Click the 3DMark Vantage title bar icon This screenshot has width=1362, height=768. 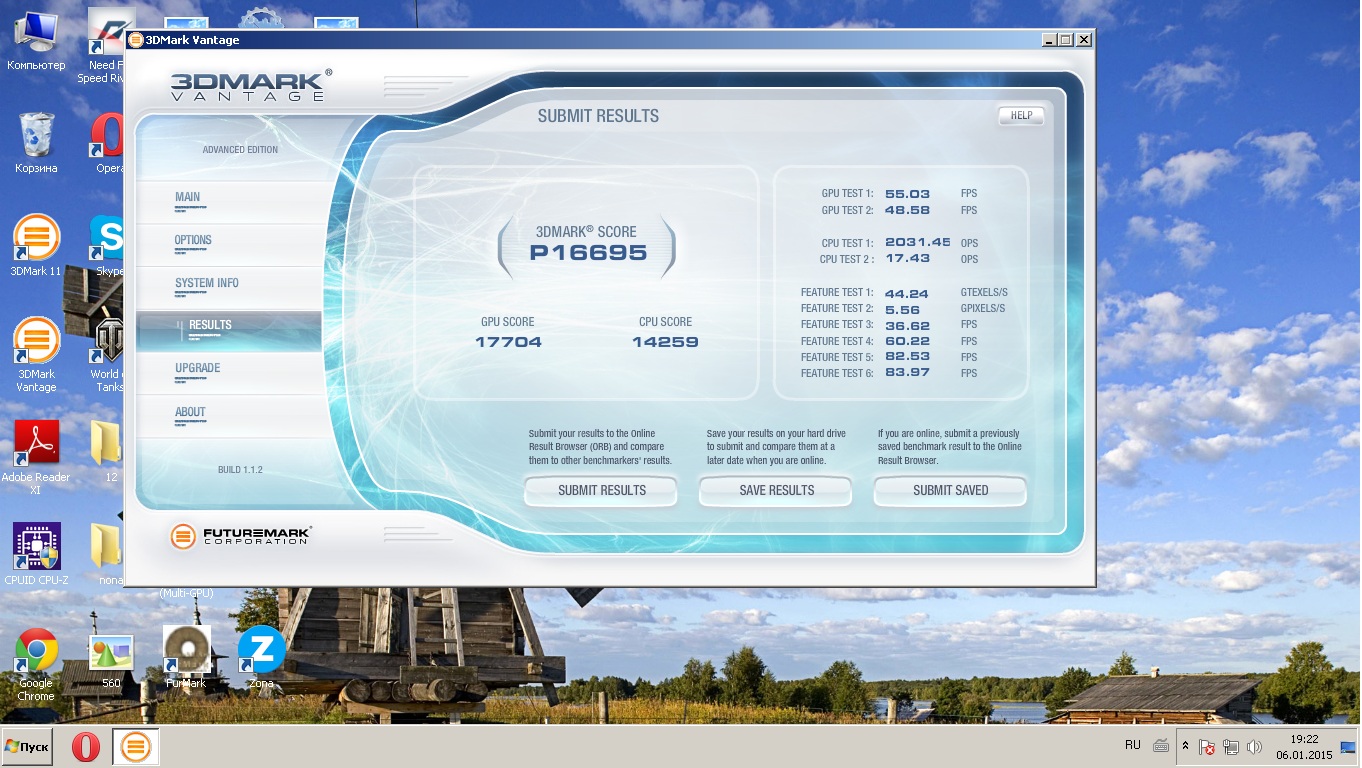135,40
